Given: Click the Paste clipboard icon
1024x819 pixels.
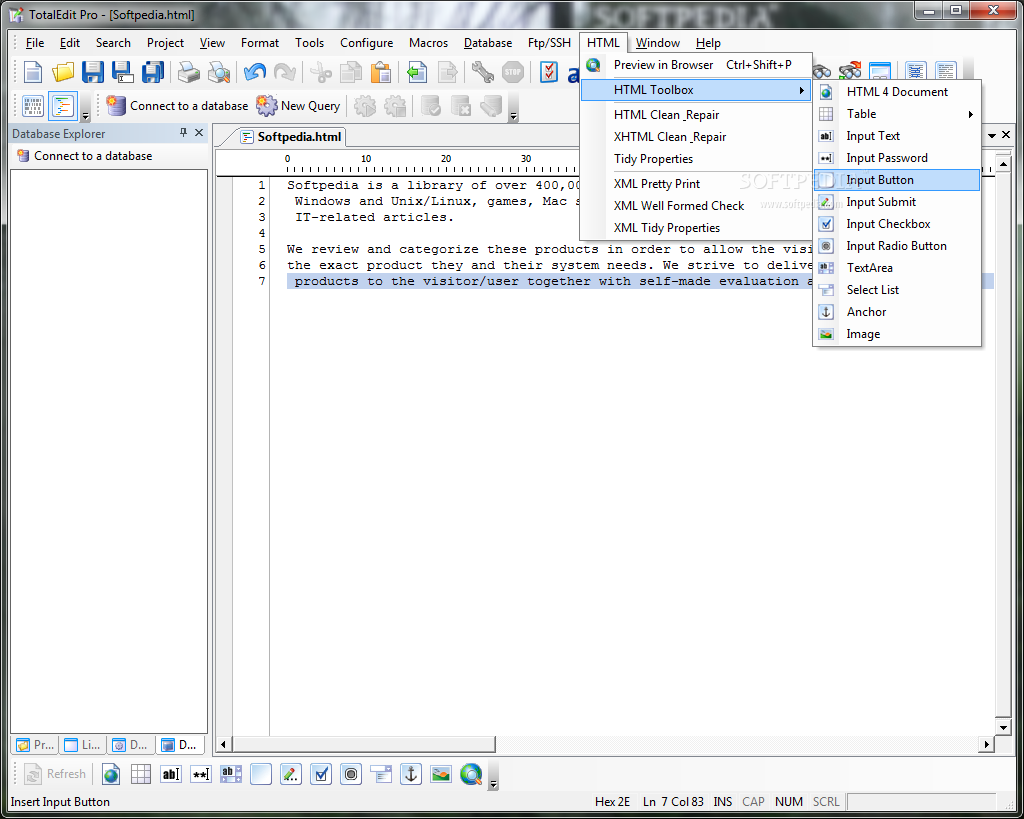Looking at the screenshot, I should (x=381, y=72).
